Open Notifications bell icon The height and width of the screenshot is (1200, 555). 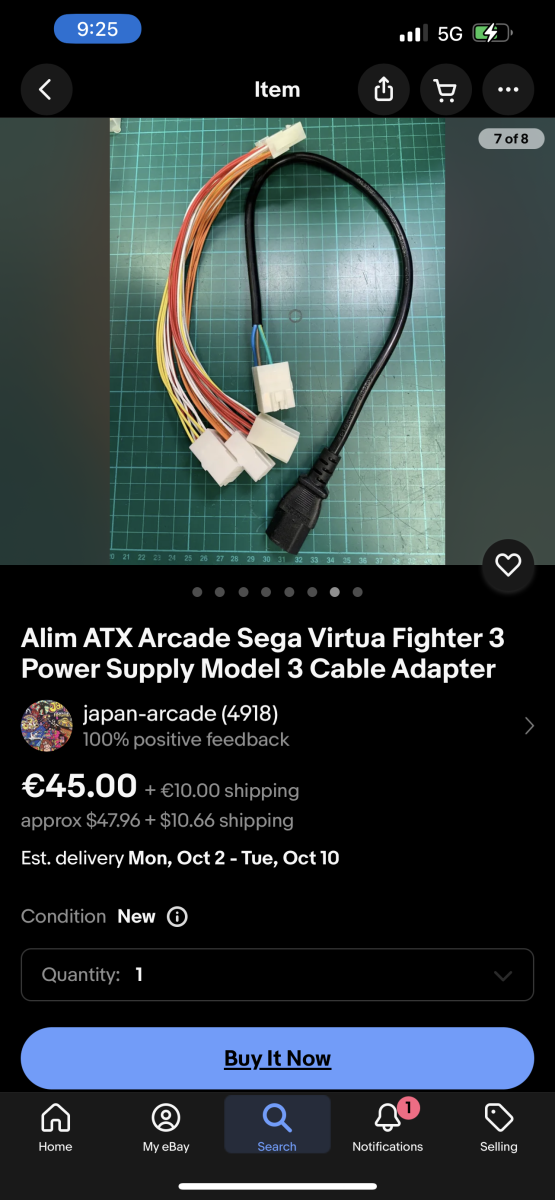[x=388, y=1118]
